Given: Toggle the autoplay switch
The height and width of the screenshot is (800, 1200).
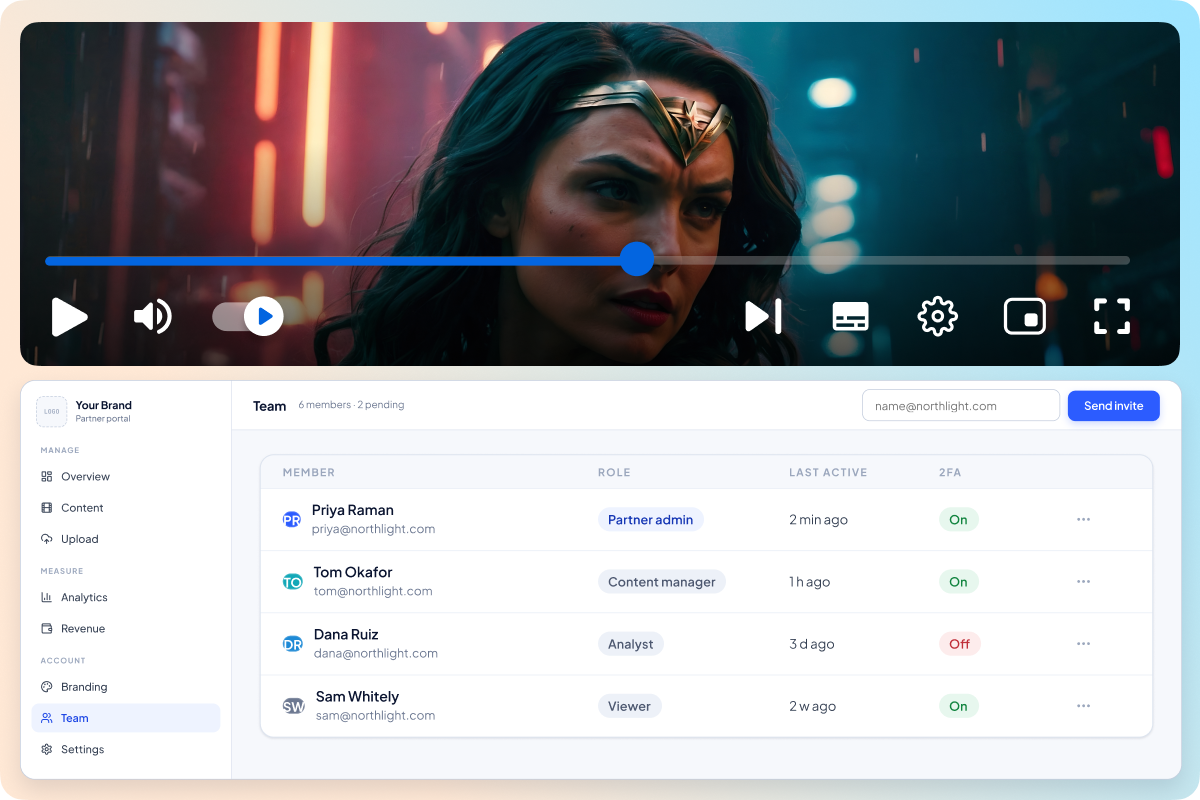Looking at the screenshot, I should tap(248, 317).
